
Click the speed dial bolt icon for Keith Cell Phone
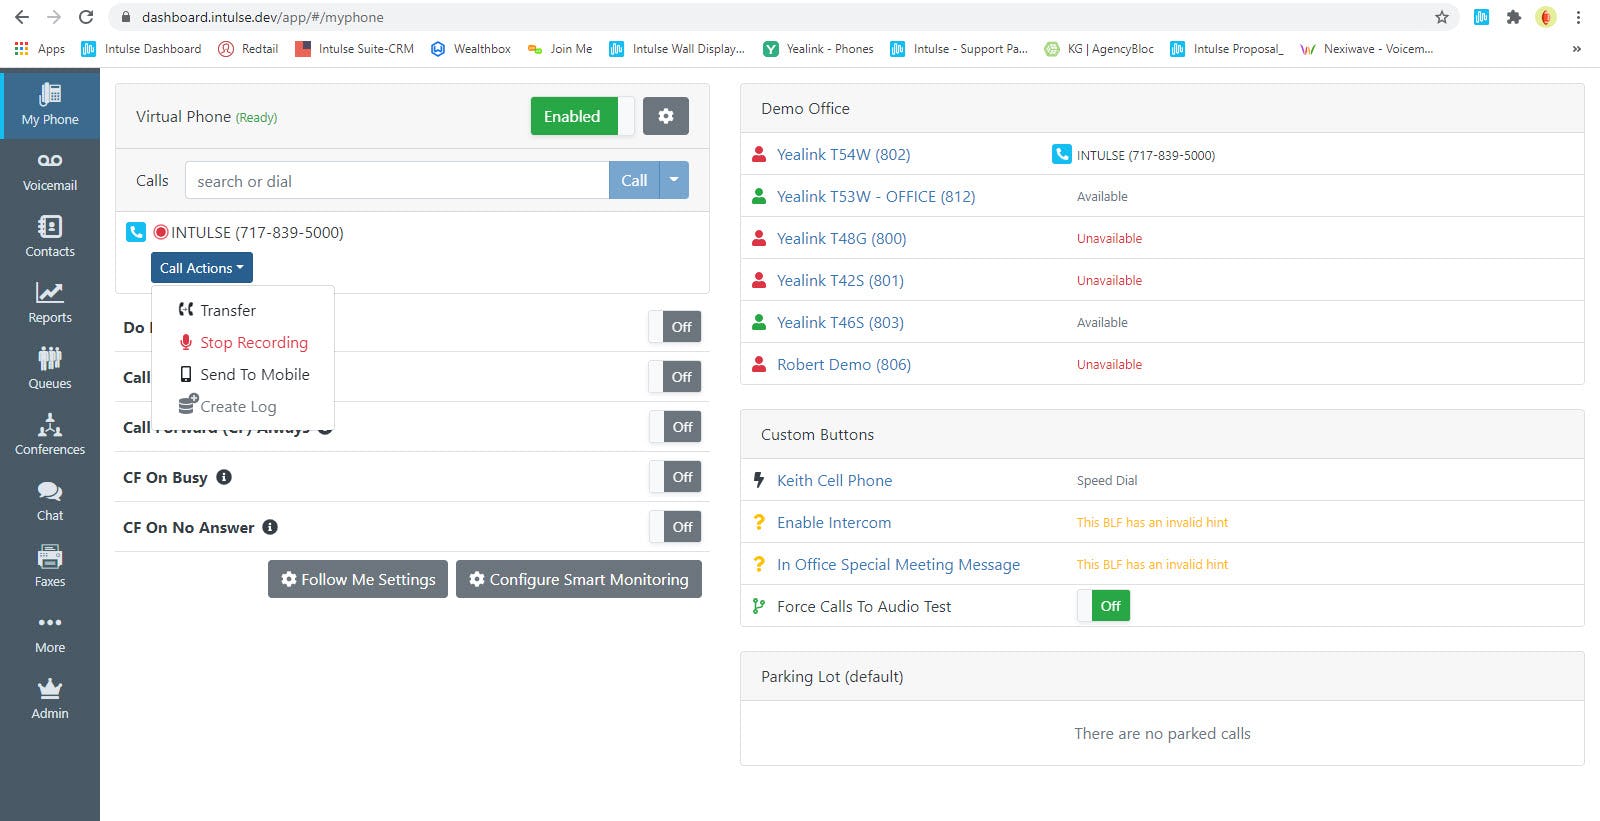[759, 480]
